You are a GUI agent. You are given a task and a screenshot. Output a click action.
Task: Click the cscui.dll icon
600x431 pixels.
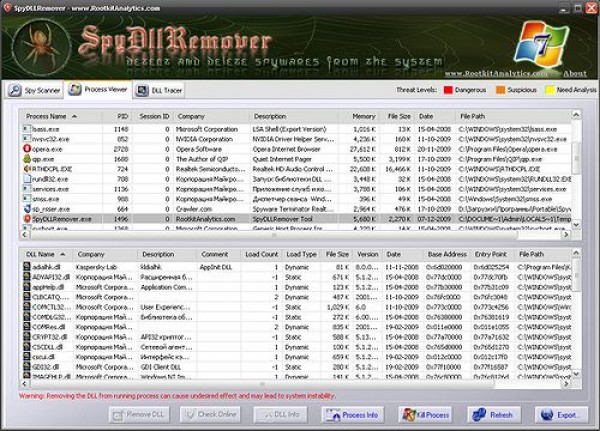26,357
